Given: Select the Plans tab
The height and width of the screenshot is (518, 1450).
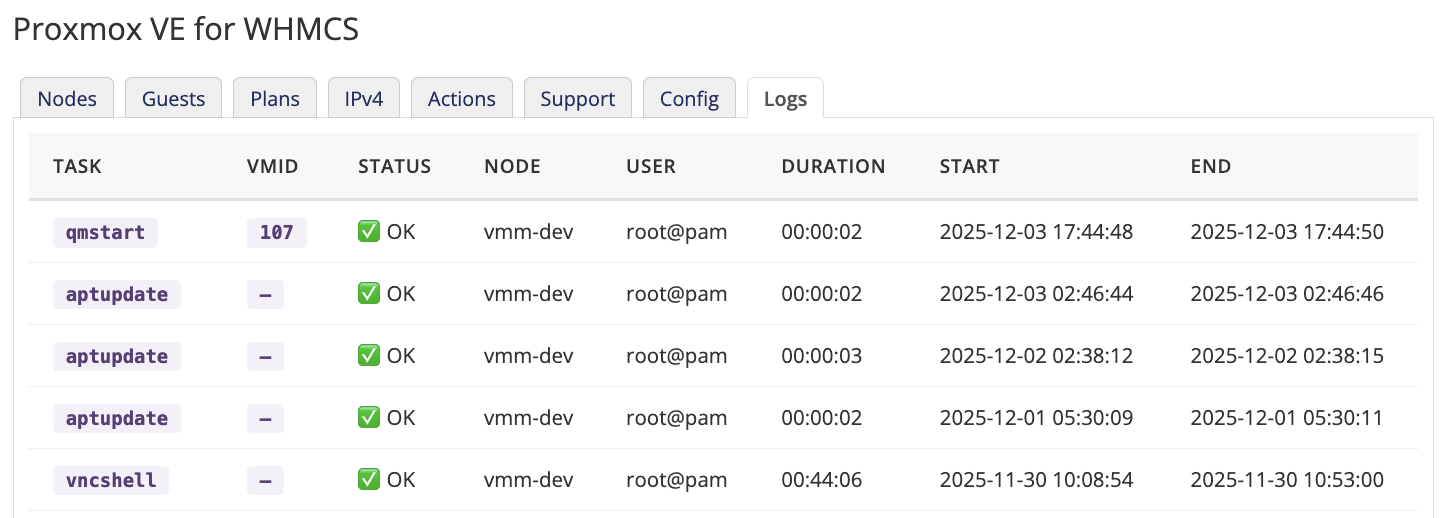Looking at the screenshot, I should tap(275, 99).
